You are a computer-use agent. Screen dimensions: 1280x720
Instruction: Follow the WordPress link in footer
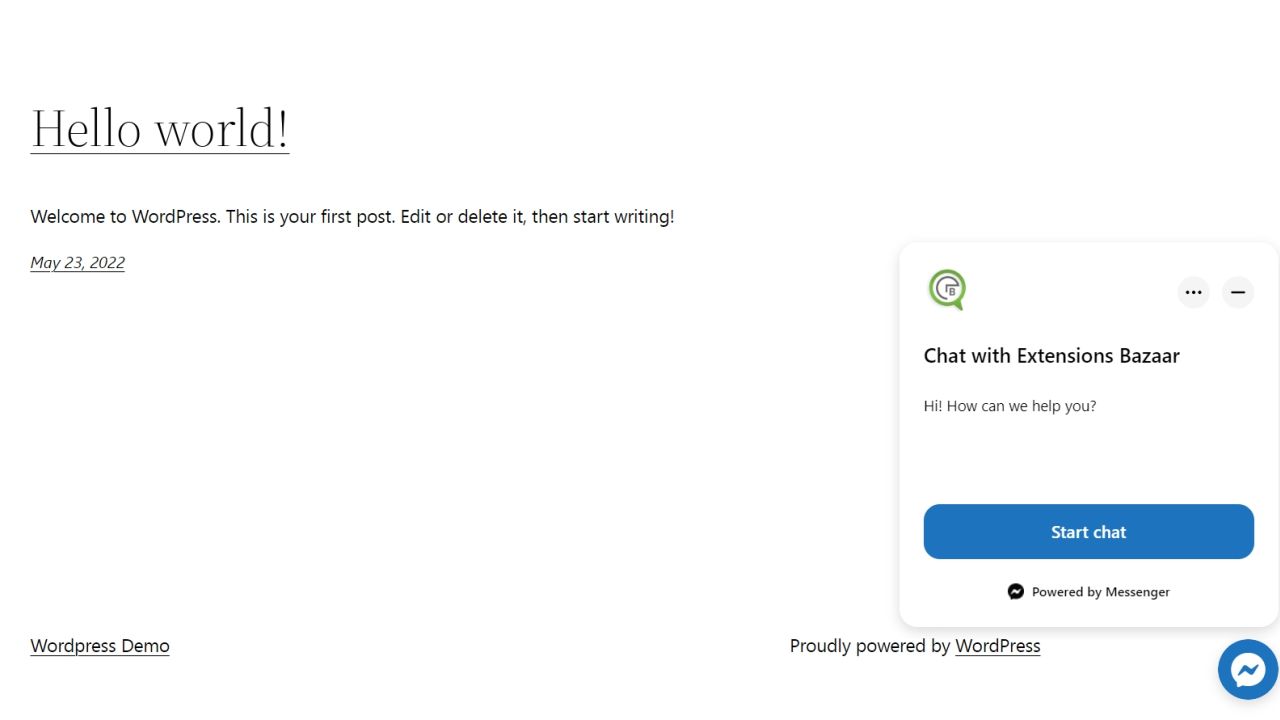(997, 646)
